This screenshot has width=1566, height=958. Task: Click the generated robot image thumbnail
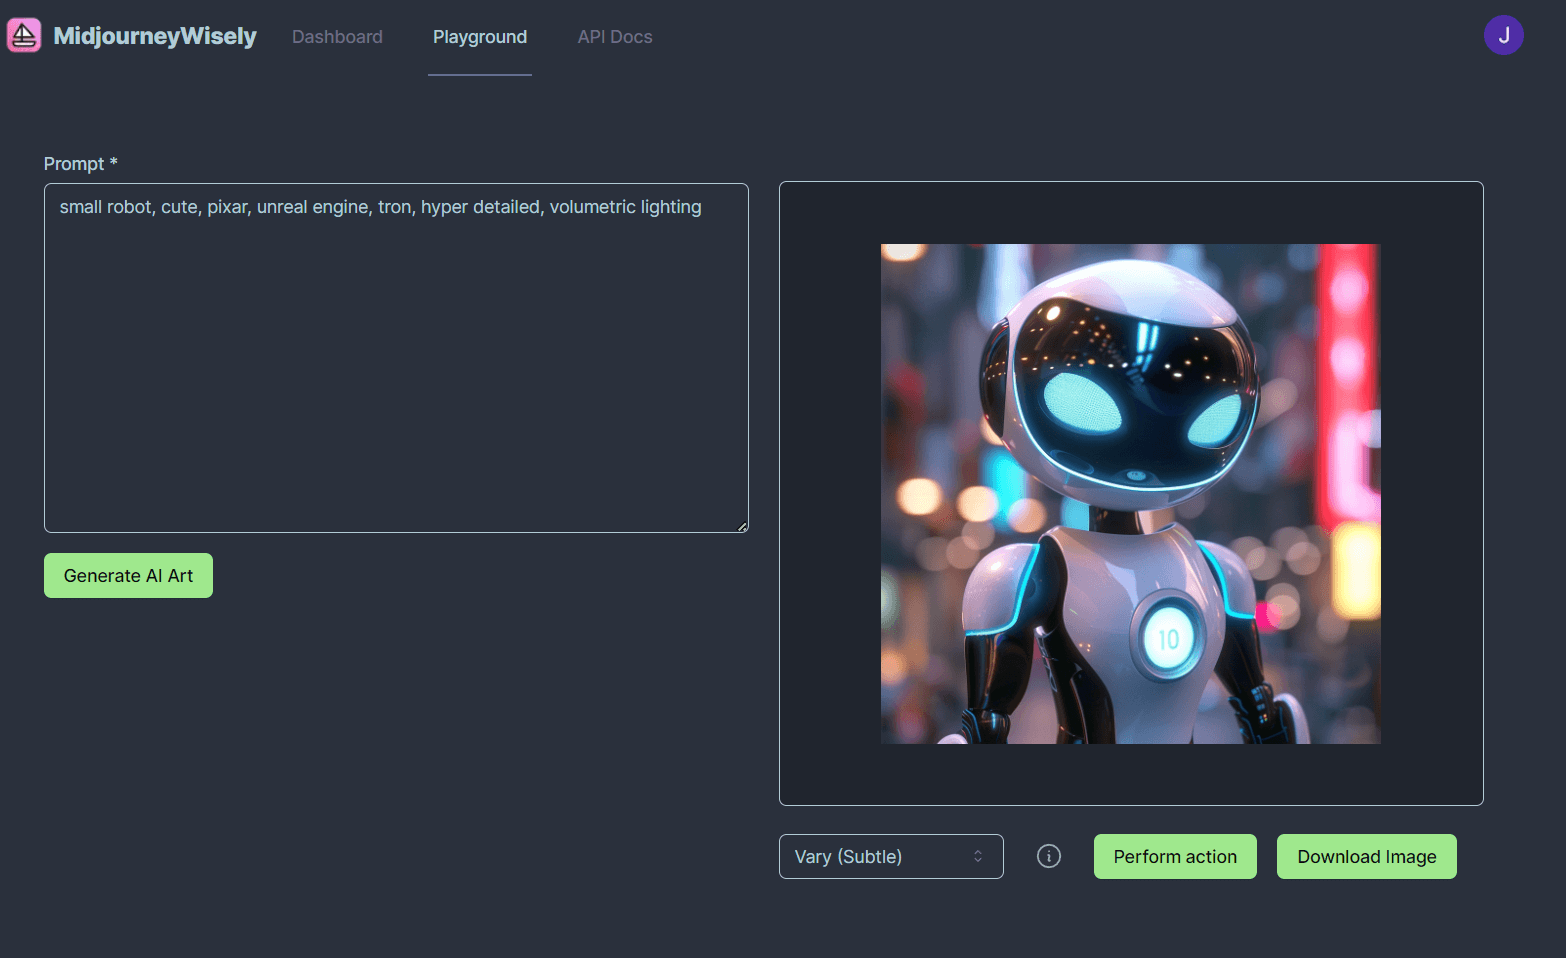click(x=1130, y=493)
